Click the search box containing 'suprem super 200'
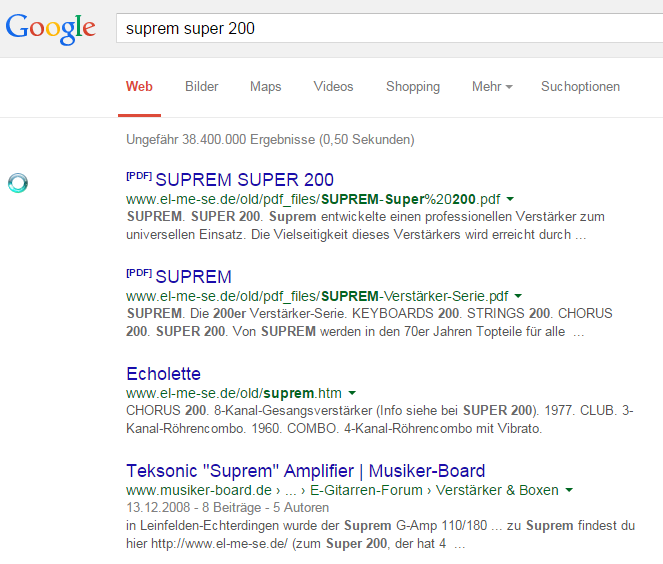 point(380,29)
